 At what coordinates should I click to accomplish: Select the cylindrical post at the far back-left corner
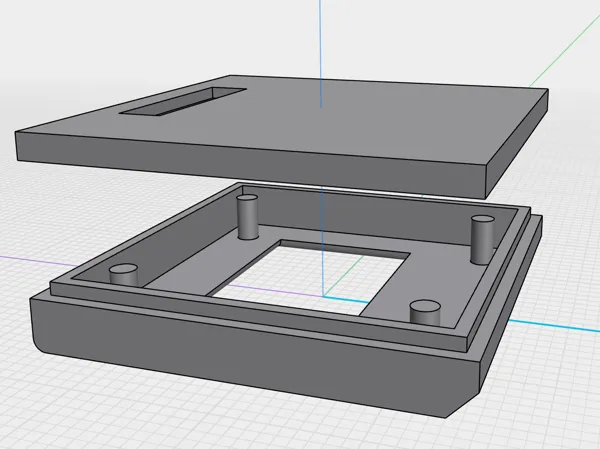point(248,217)
